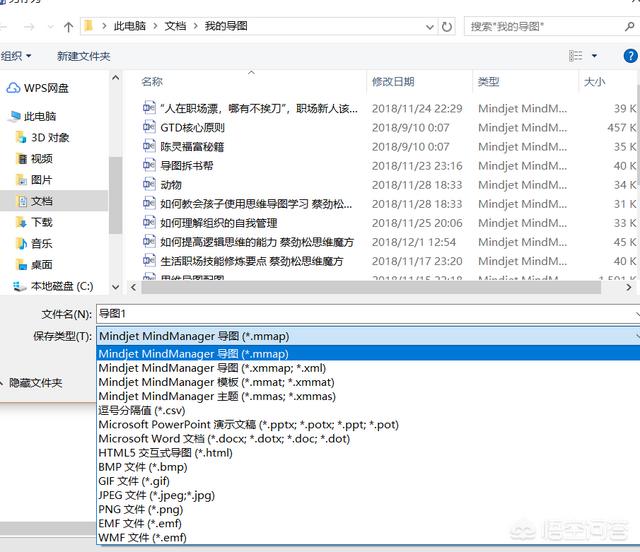Click the 隐藏文件夹 toggle

pyautogui.click(x=36, y=382)
